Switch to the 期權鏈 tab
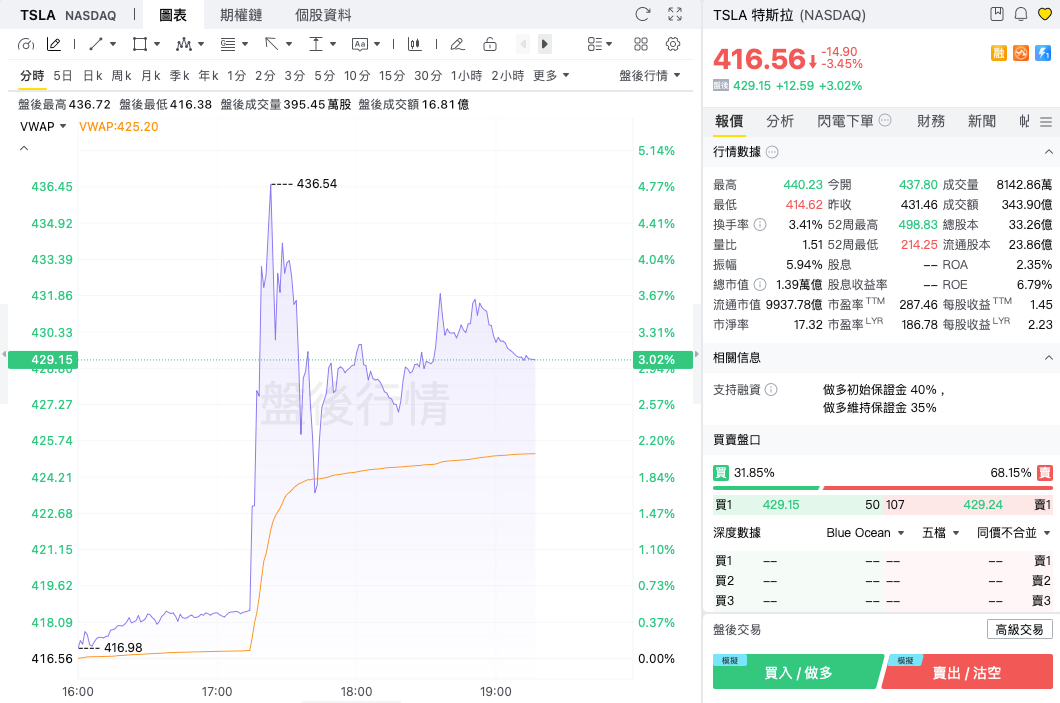This screenshot has height=703, width=1060. (x=241, y=15)
